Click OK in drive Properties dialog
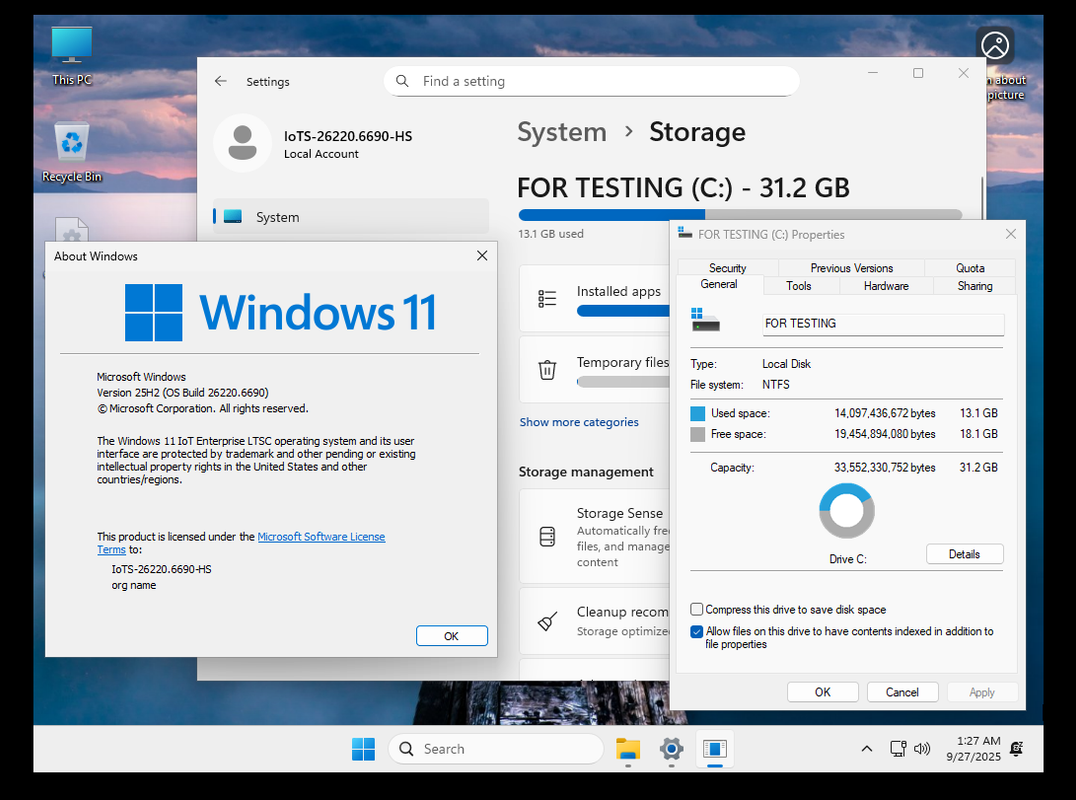The width and height of the screenshot is (1076, 800). coord(822,692)
